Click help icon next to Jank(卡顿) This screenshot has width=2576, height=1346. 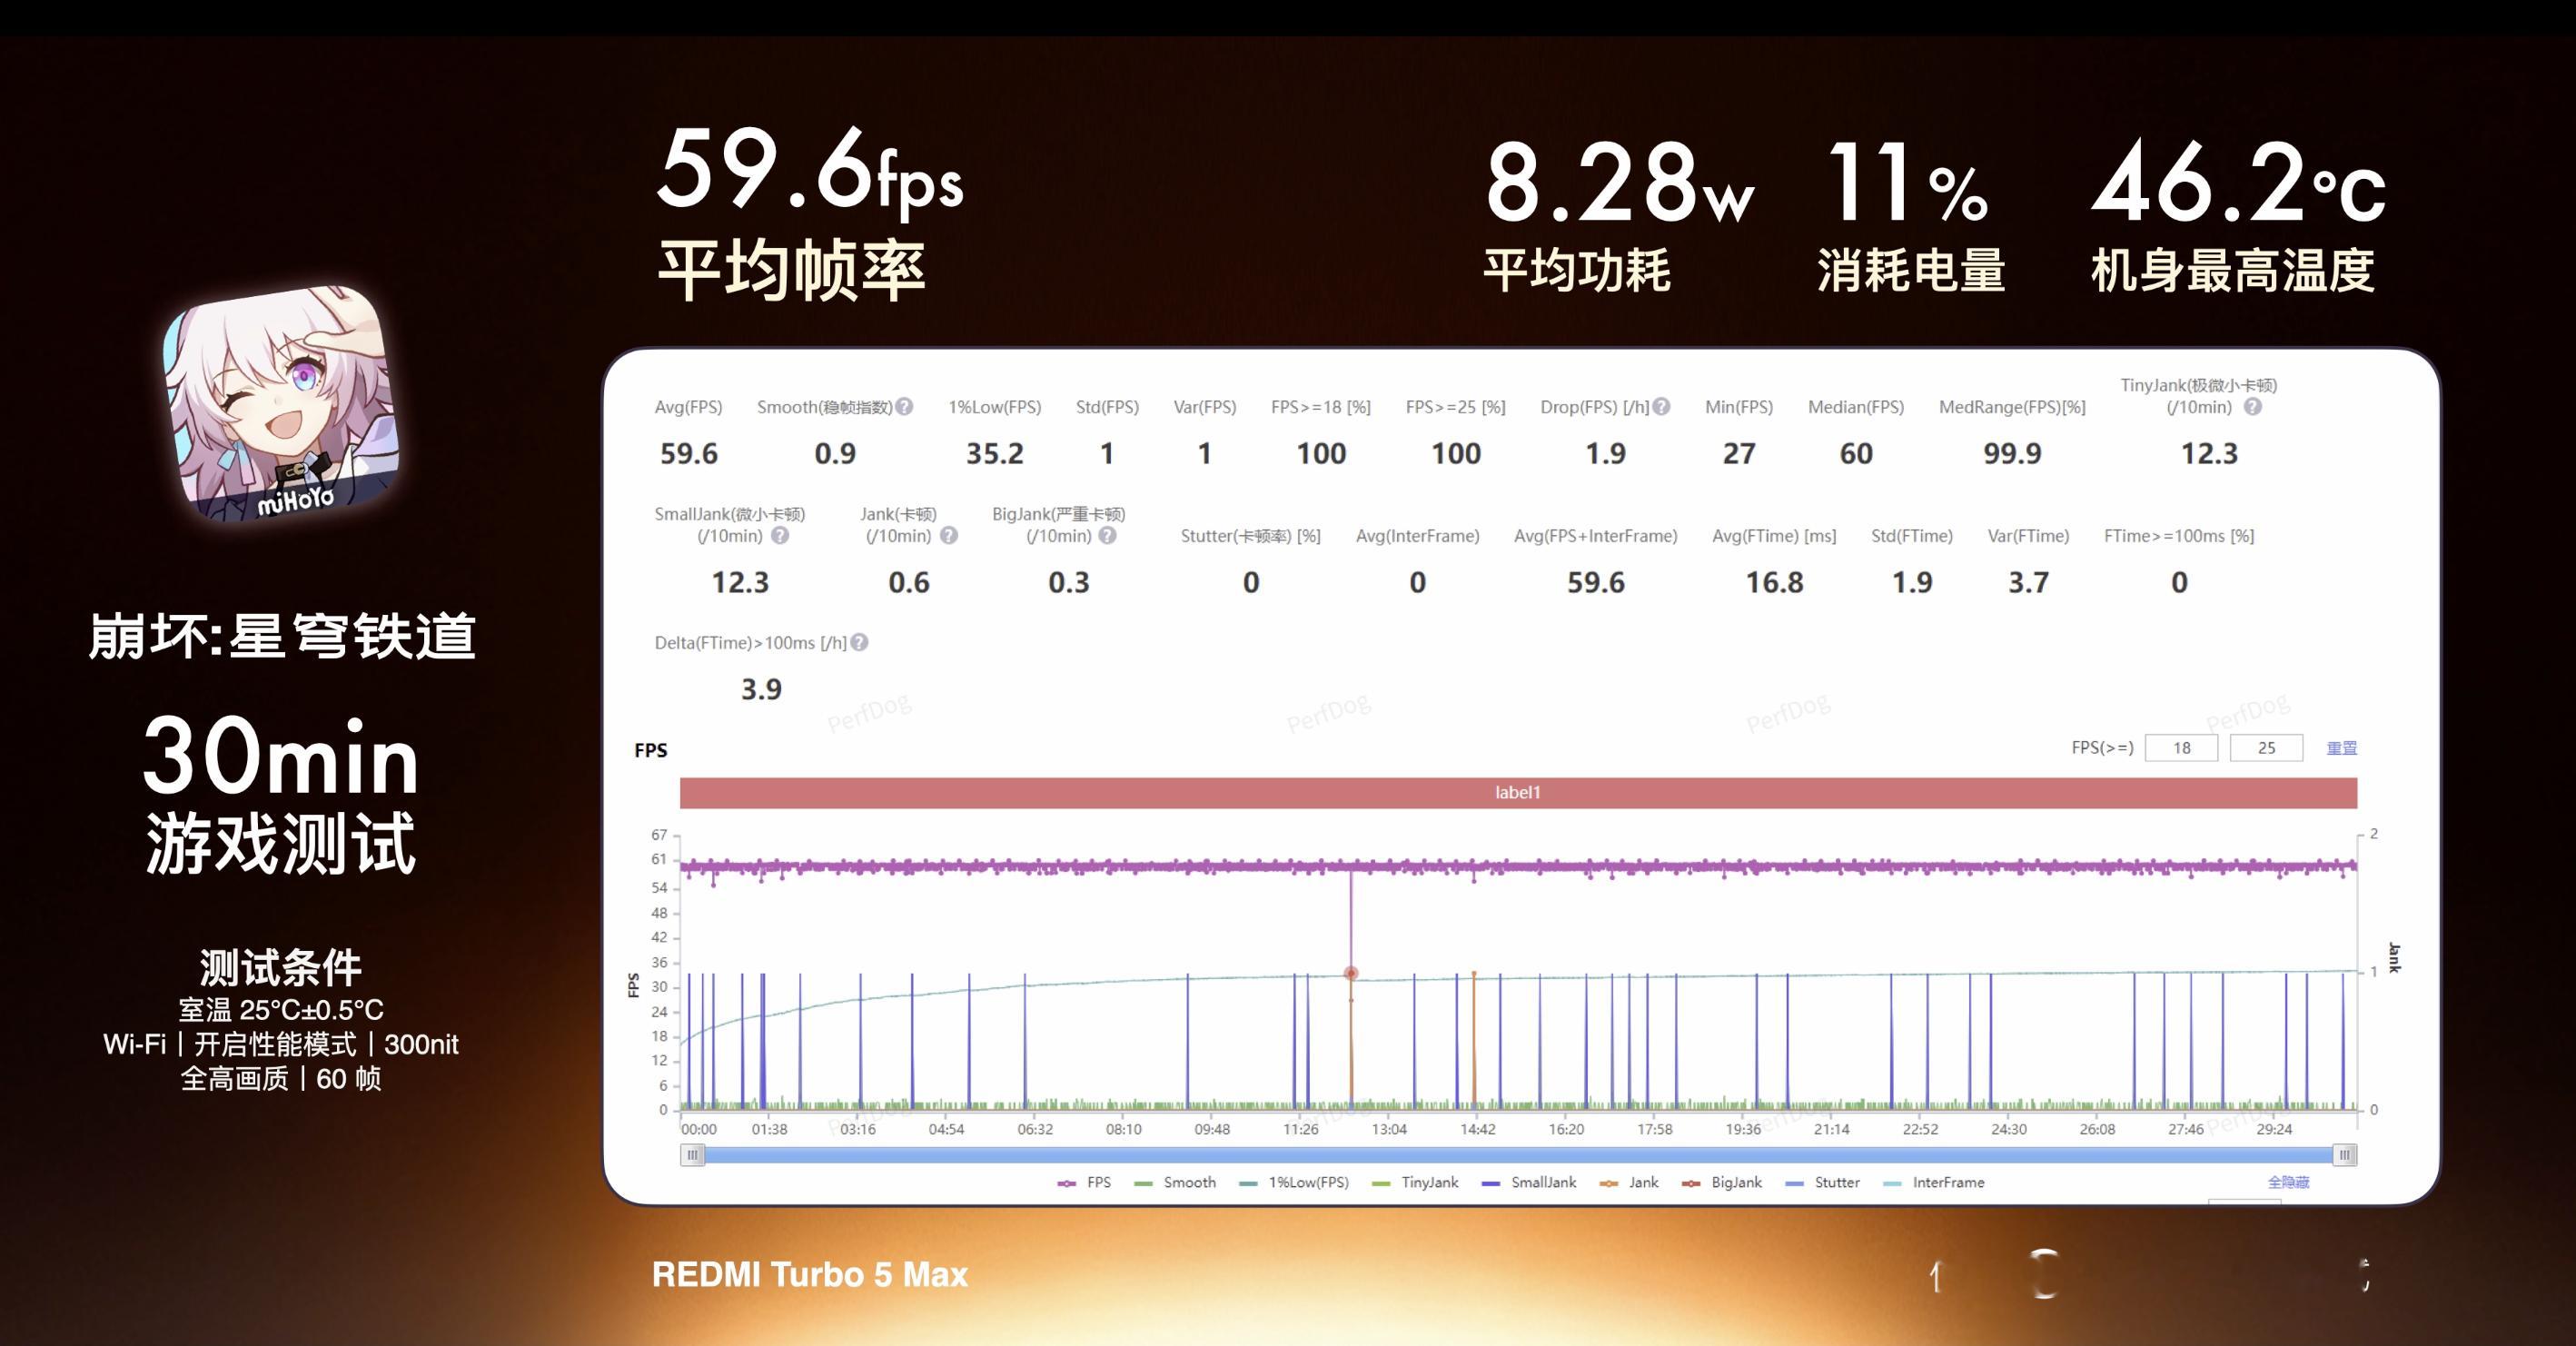point(949,536)
